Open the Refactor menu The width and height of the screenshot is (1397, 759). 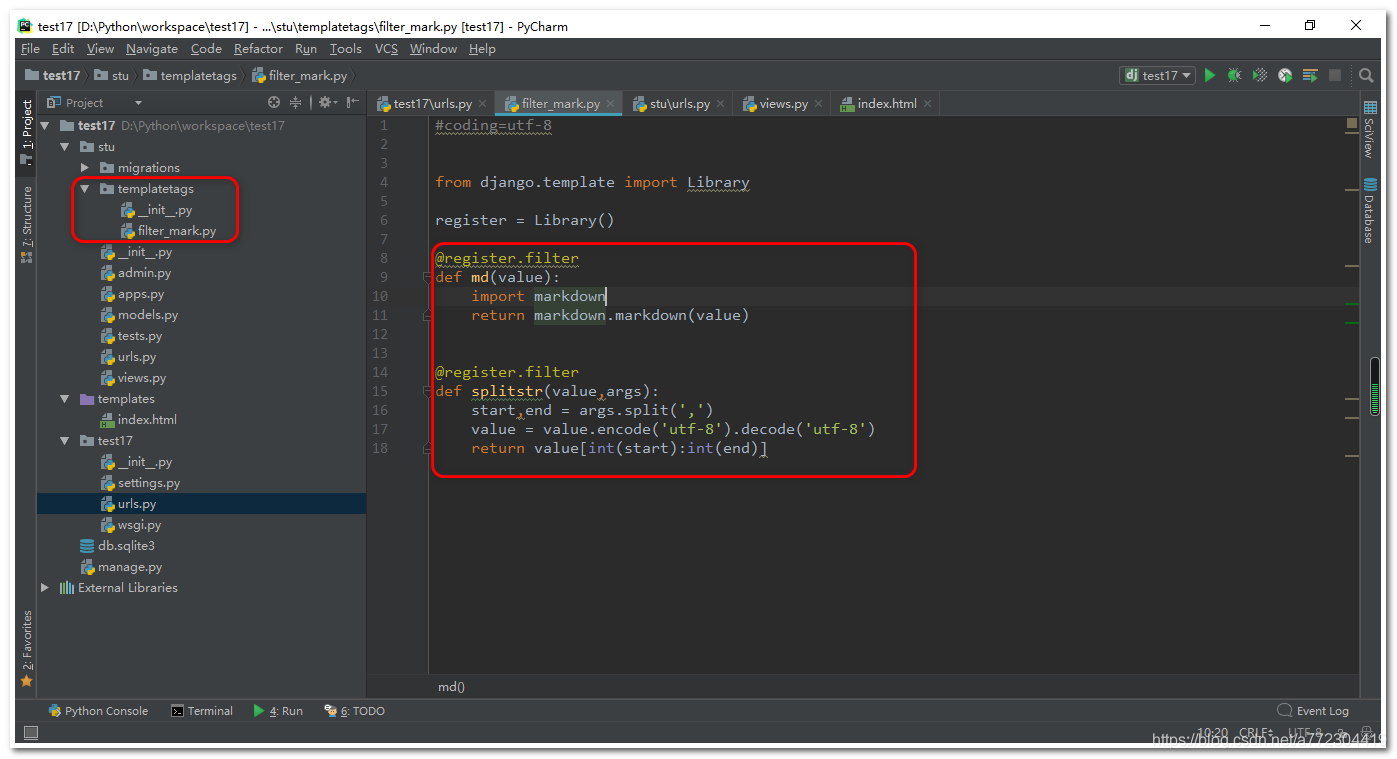(258, 48)
